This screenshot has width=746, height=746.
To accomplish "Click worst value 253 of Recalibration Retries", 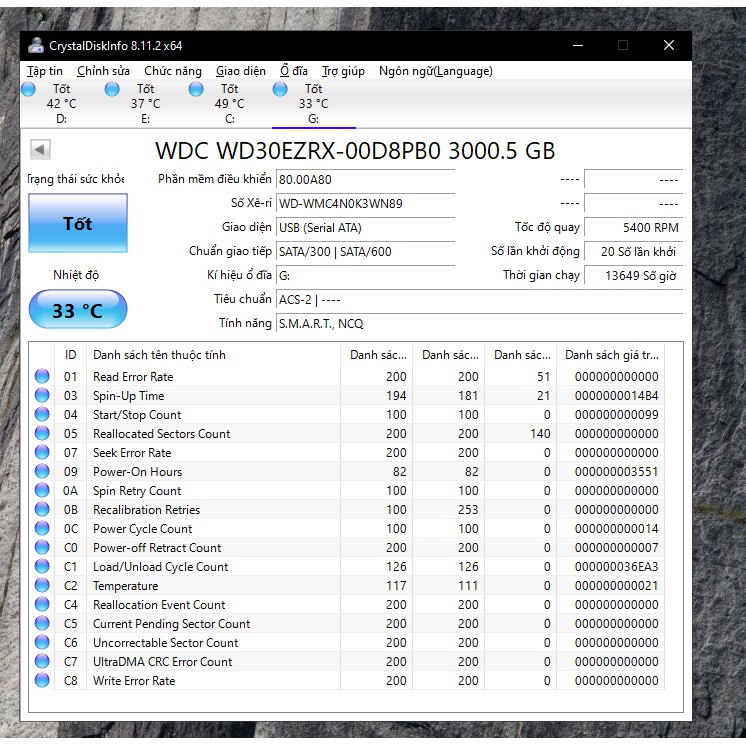I will [x=468, y=510].
